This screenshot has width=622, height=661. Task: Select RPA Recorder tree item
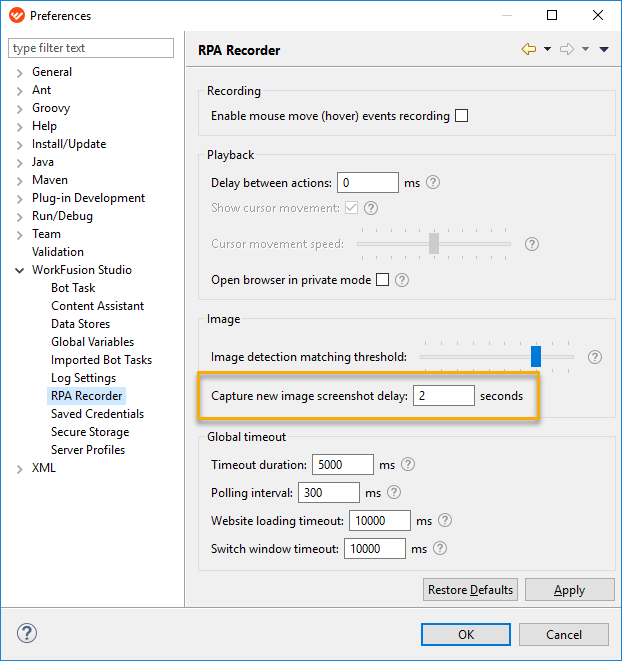coord(86,396)
